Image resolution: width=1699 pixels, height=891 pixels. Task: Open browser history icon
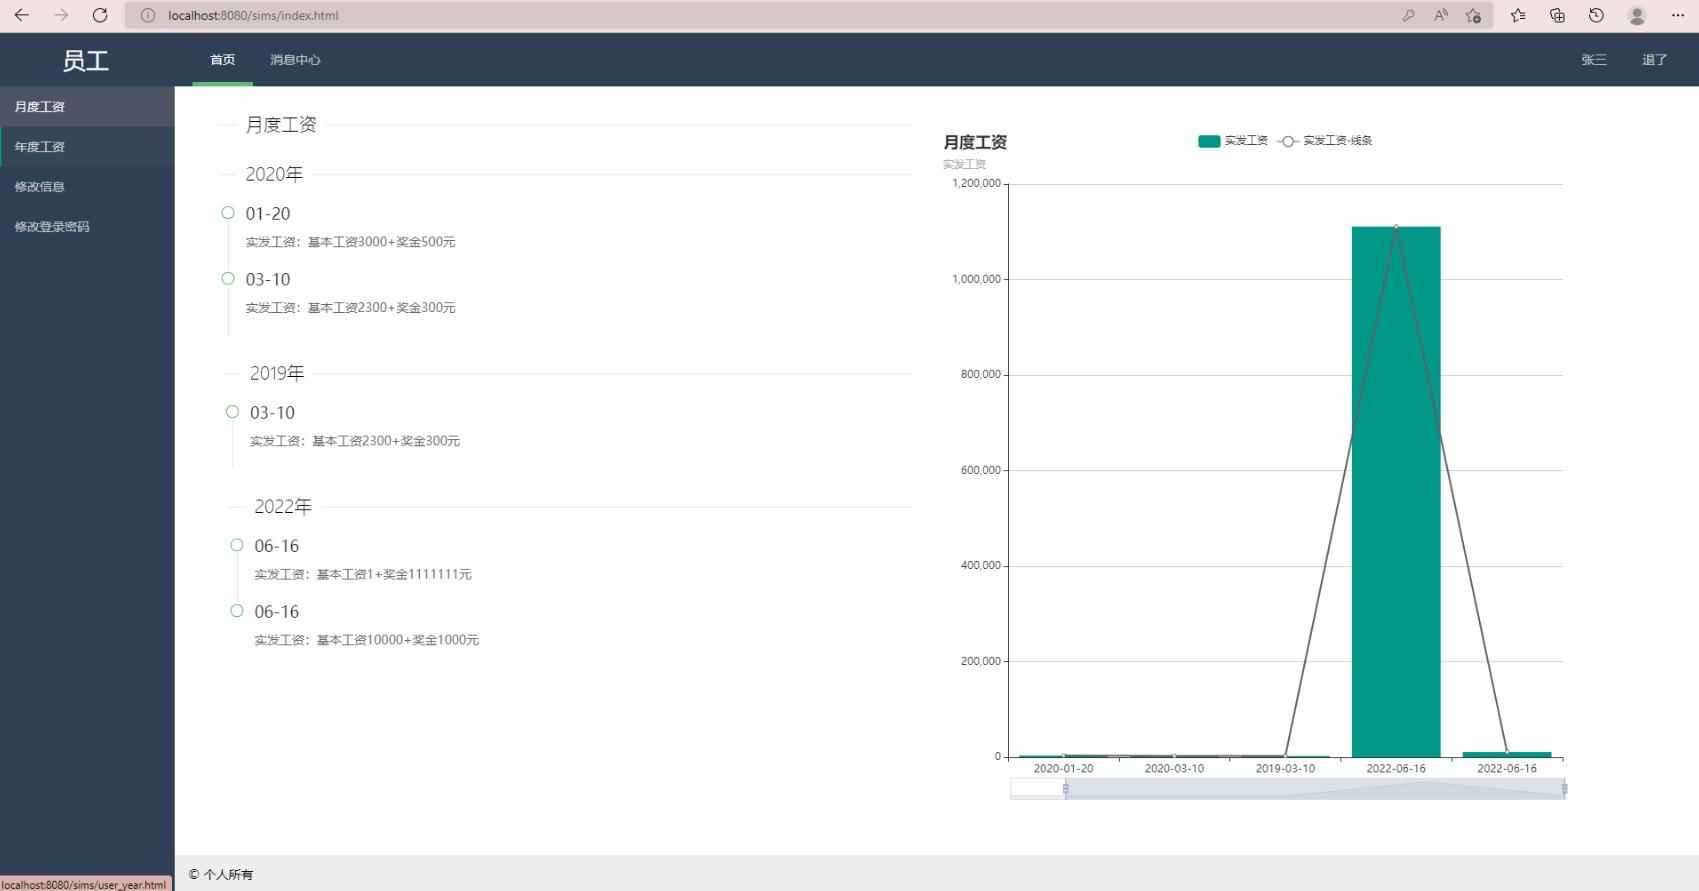click(x=1596, y=15)
